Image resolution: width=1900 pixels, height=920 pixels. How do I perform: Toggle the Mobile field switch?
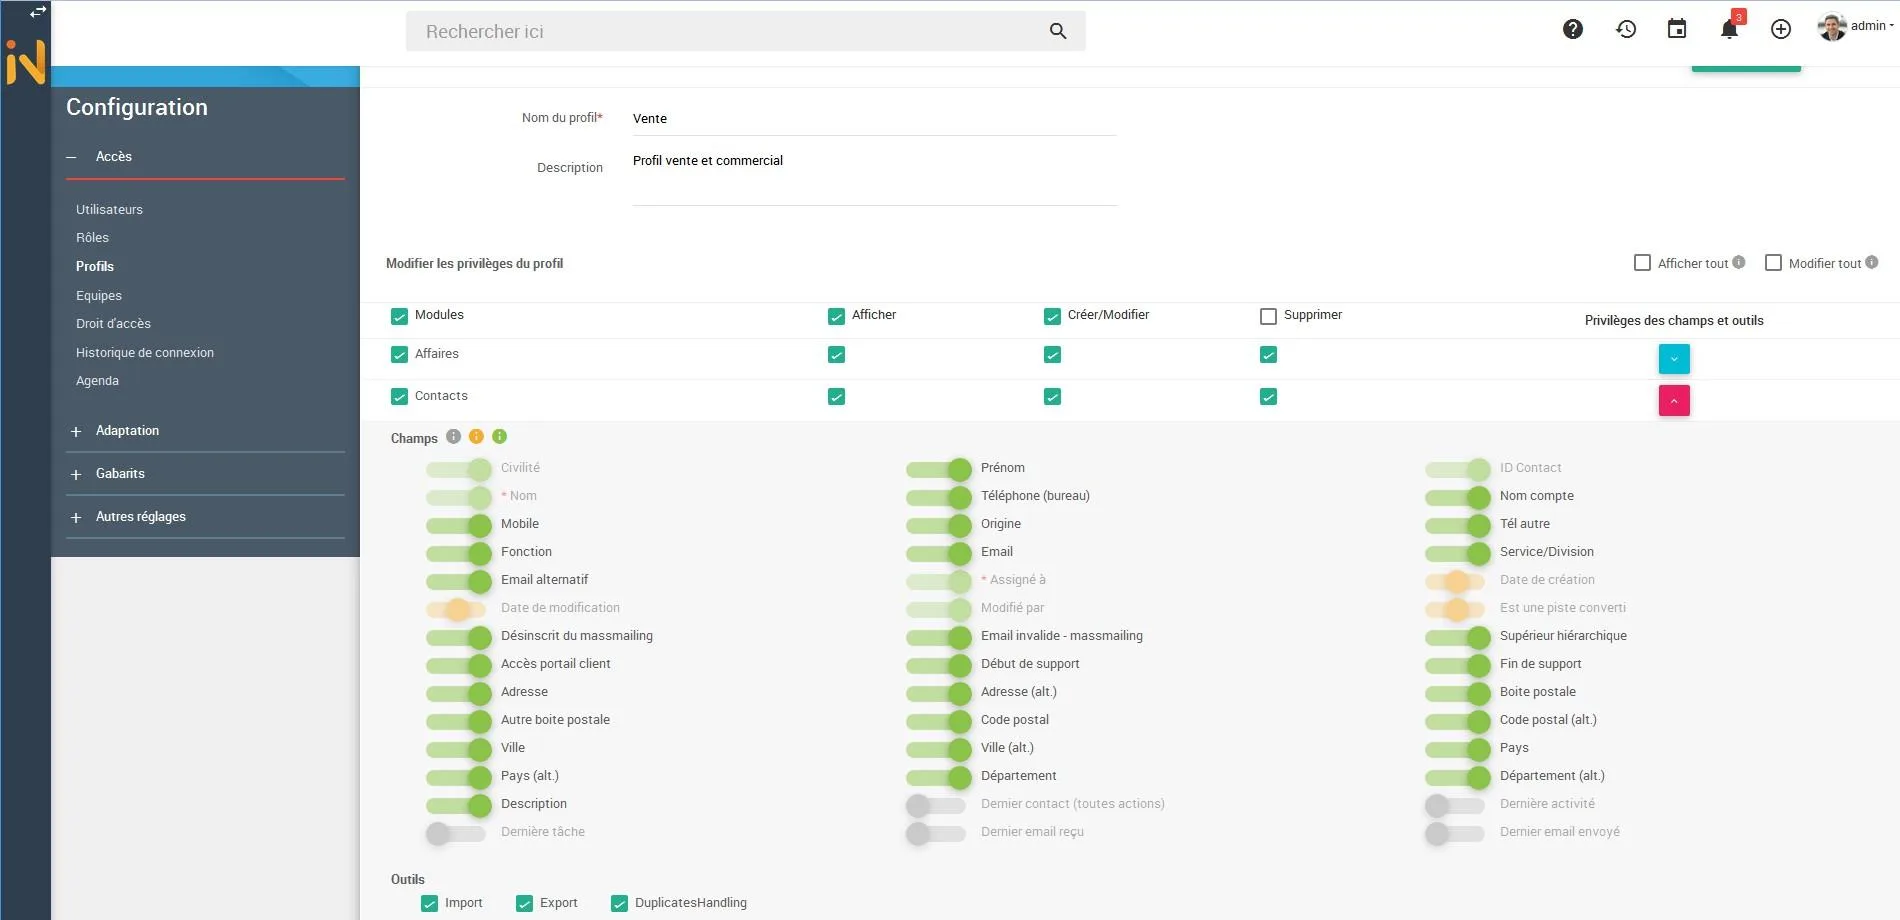pos(458,525)
